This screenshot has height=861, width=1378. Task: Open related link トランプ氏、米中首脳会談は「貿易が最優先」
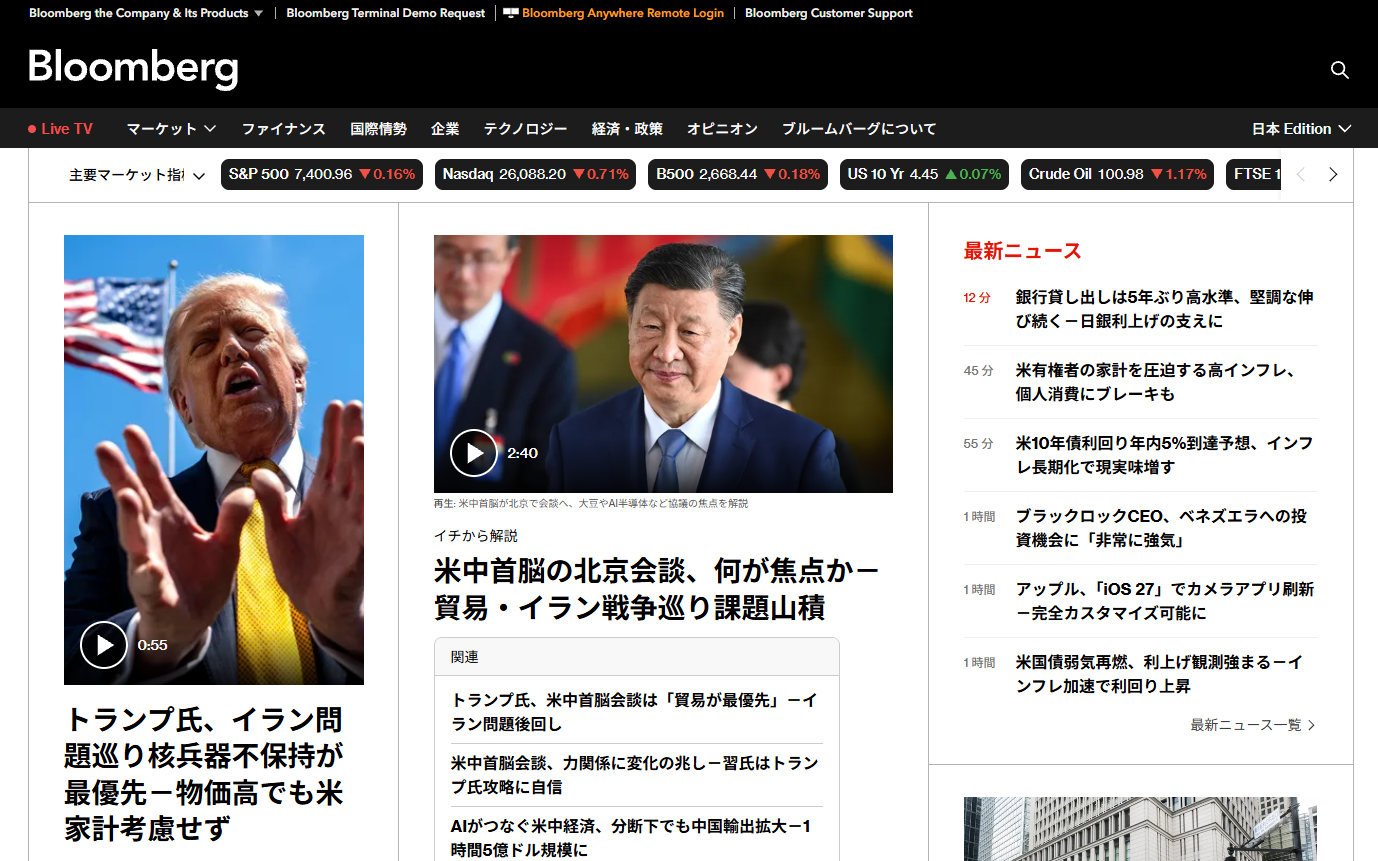(634, 712)
